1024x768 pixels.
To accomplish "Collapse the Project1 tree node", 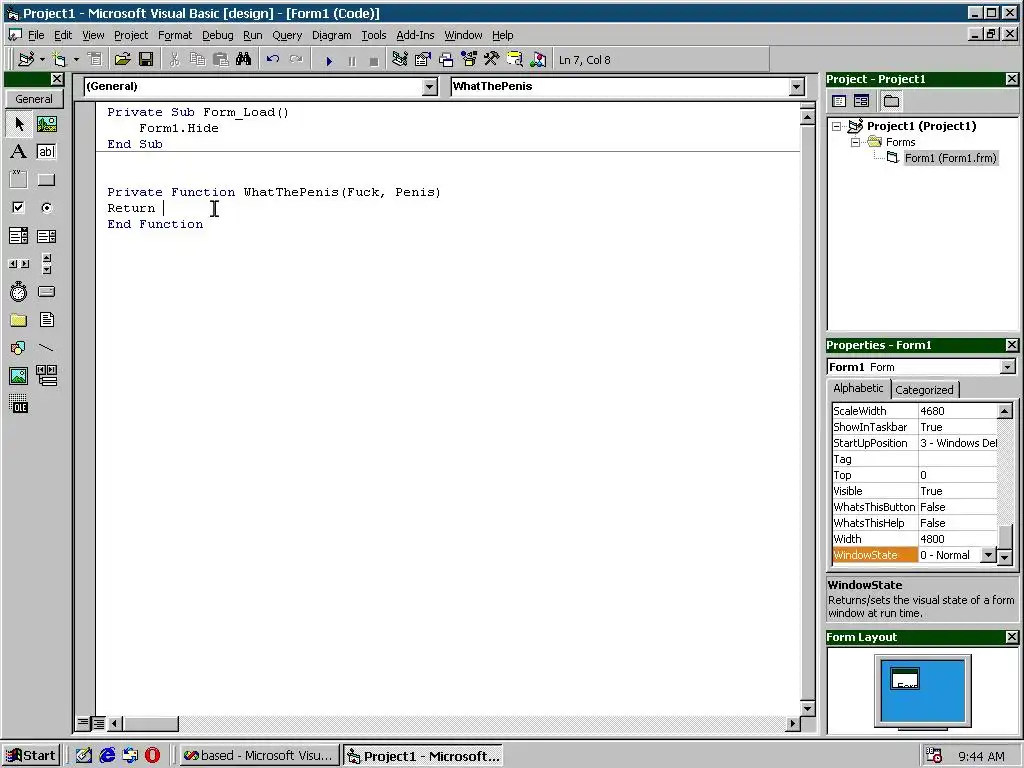I will point(837,127).
